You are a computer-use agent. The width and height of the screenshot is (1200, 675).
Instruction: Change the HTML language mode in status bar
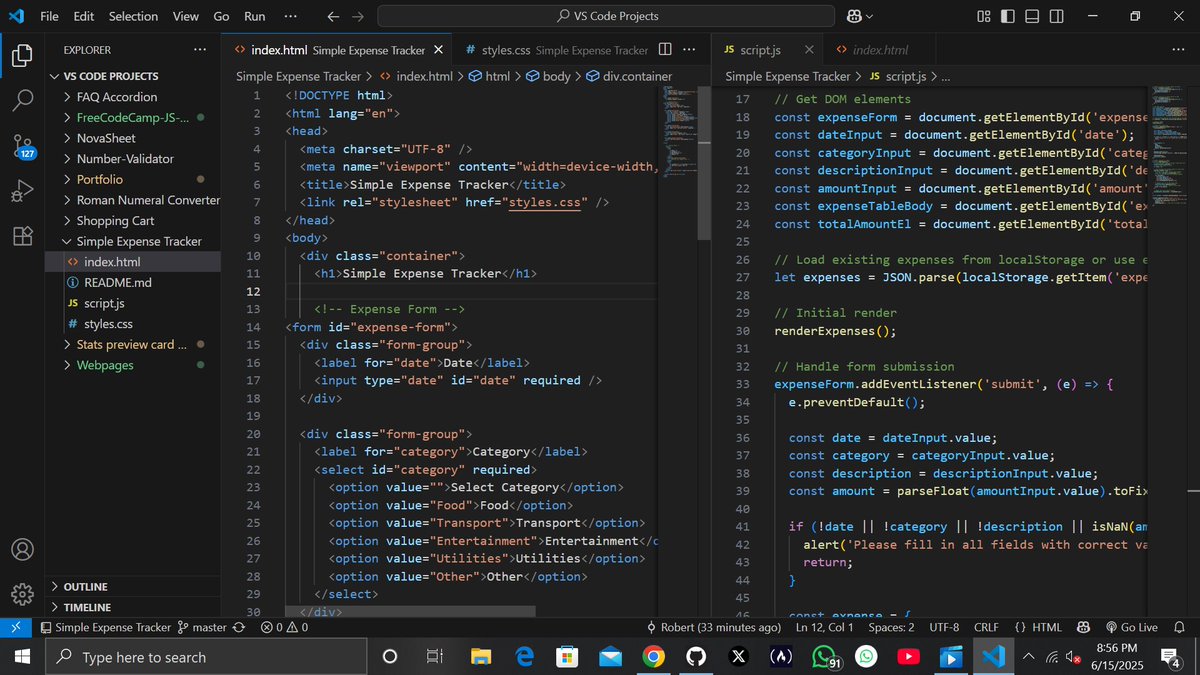(x=1038, y=627)
